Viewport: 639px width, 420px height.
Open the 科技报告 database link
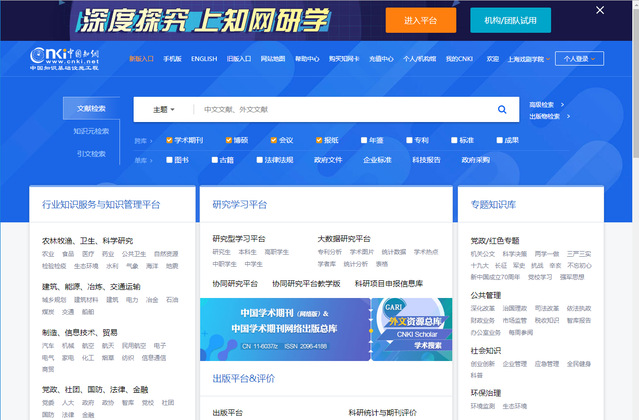click(x=426, y=160)
